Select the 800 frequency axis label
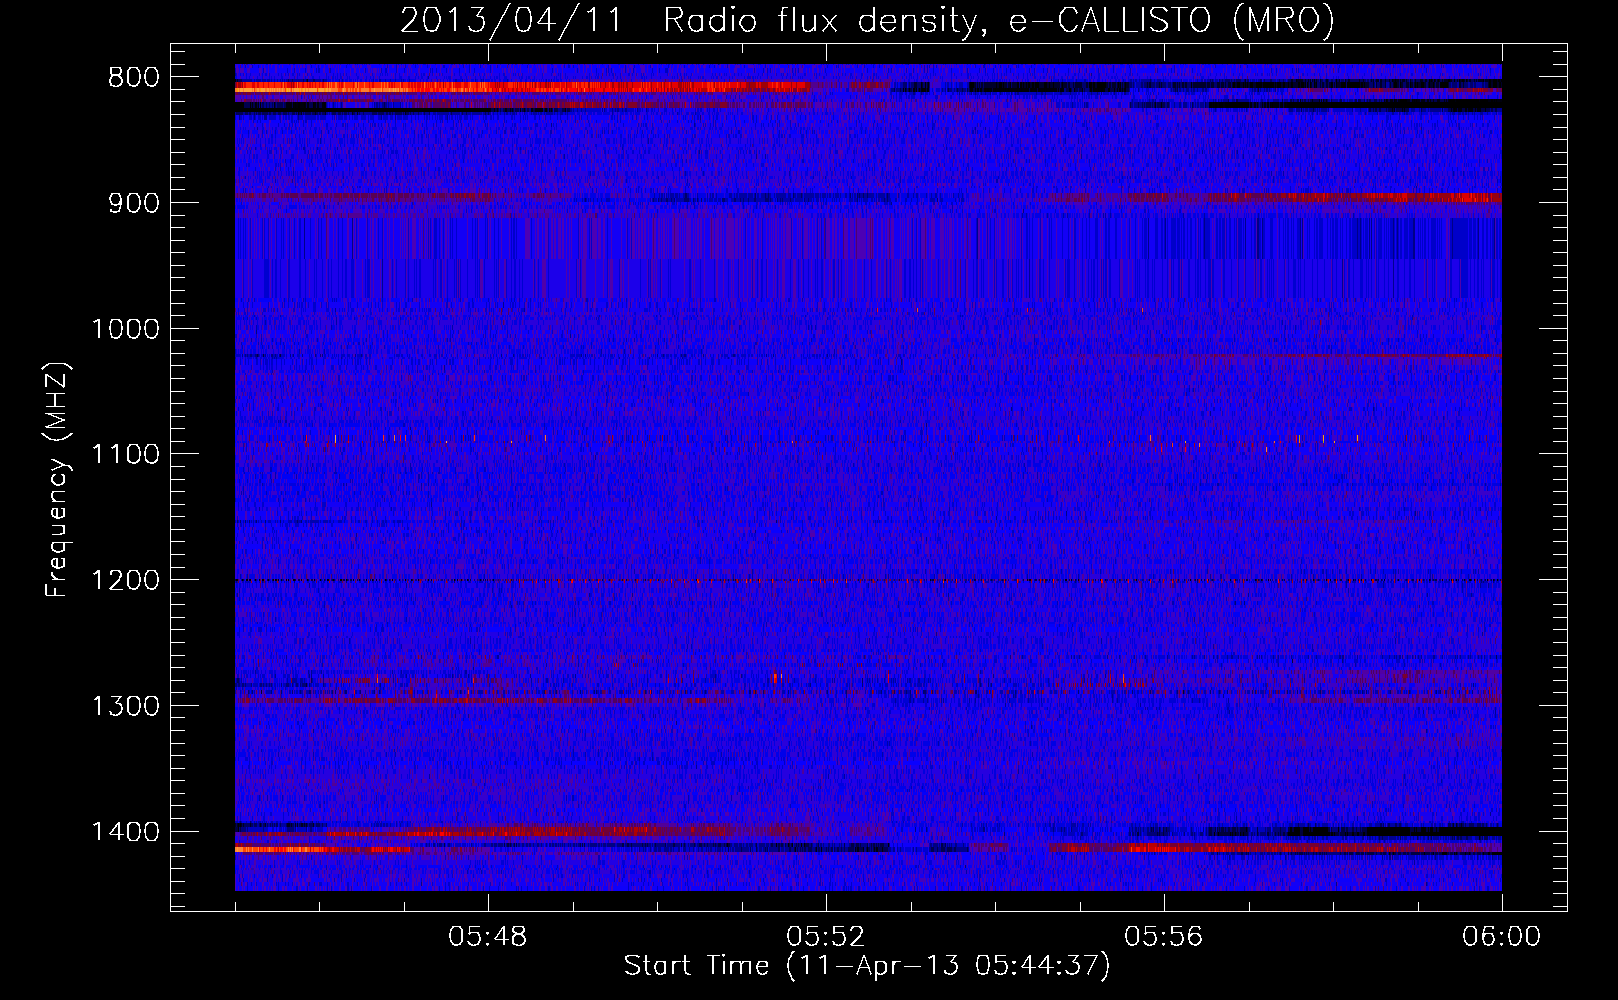This screenshot has height=1000, width=1618. pyautogui.click(x=133, y=78)
